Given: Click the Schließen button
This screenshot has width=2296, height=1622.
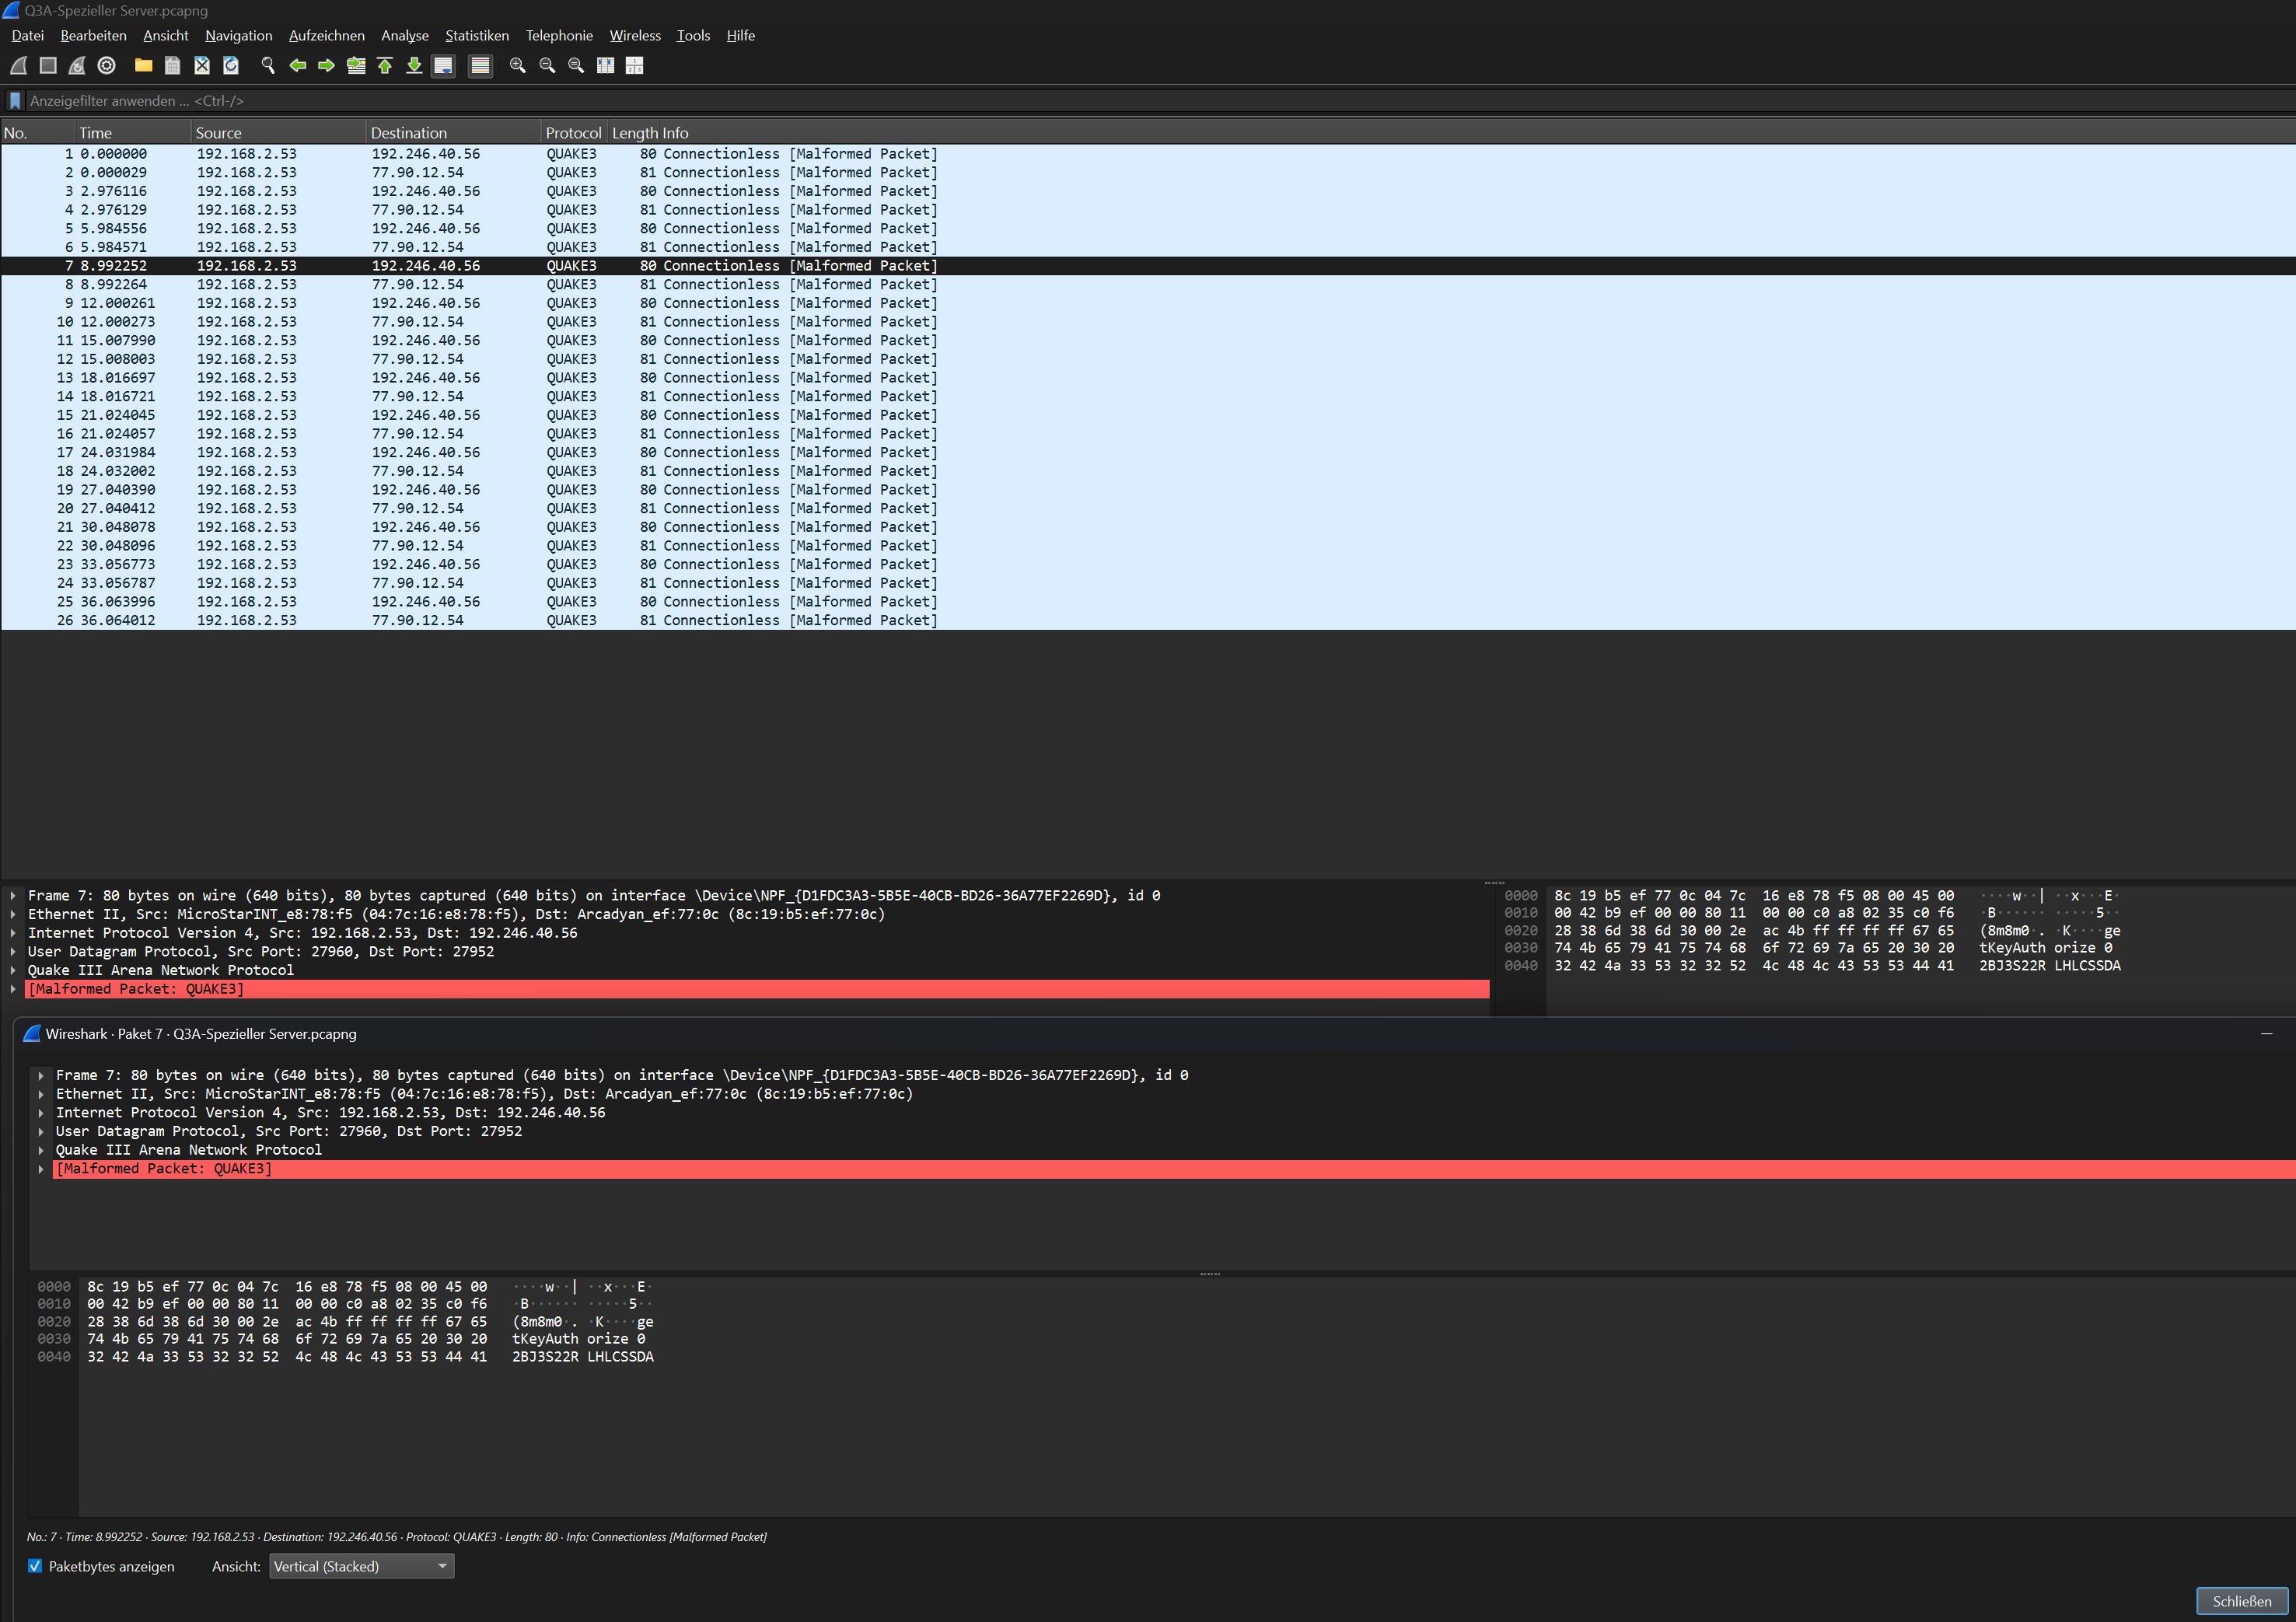Looking at the screenshot, I should 2241,1601.
